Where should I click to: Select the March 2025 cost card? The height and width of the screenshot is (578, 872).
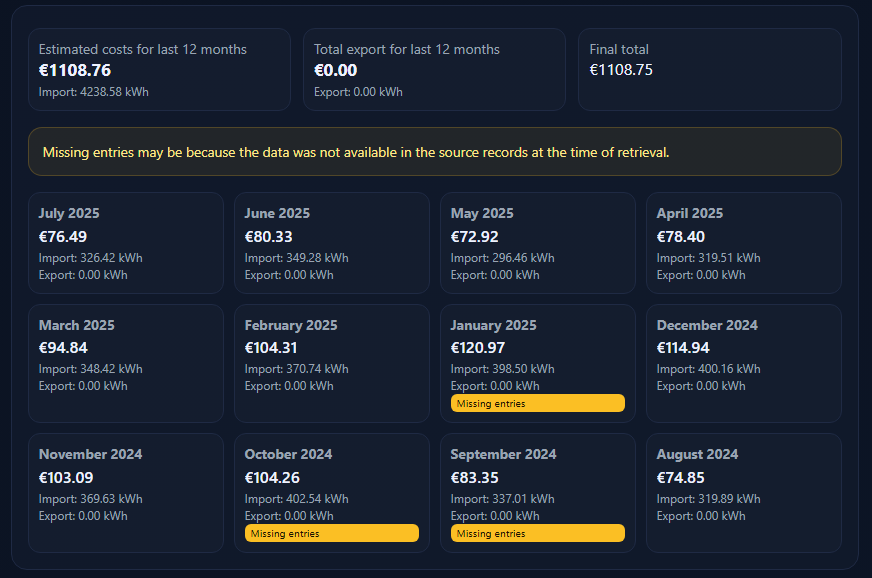click(x=125, y=363)
